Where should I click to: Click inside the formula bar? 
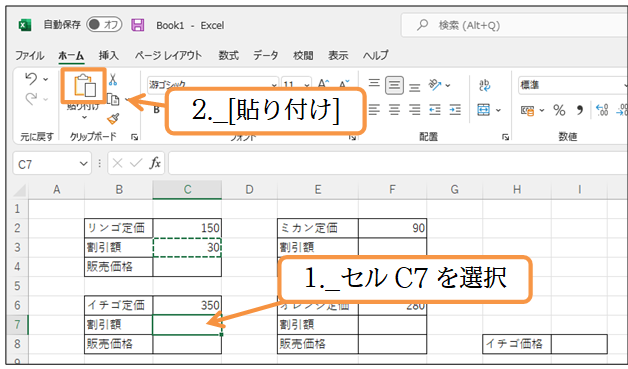[398, 163]
